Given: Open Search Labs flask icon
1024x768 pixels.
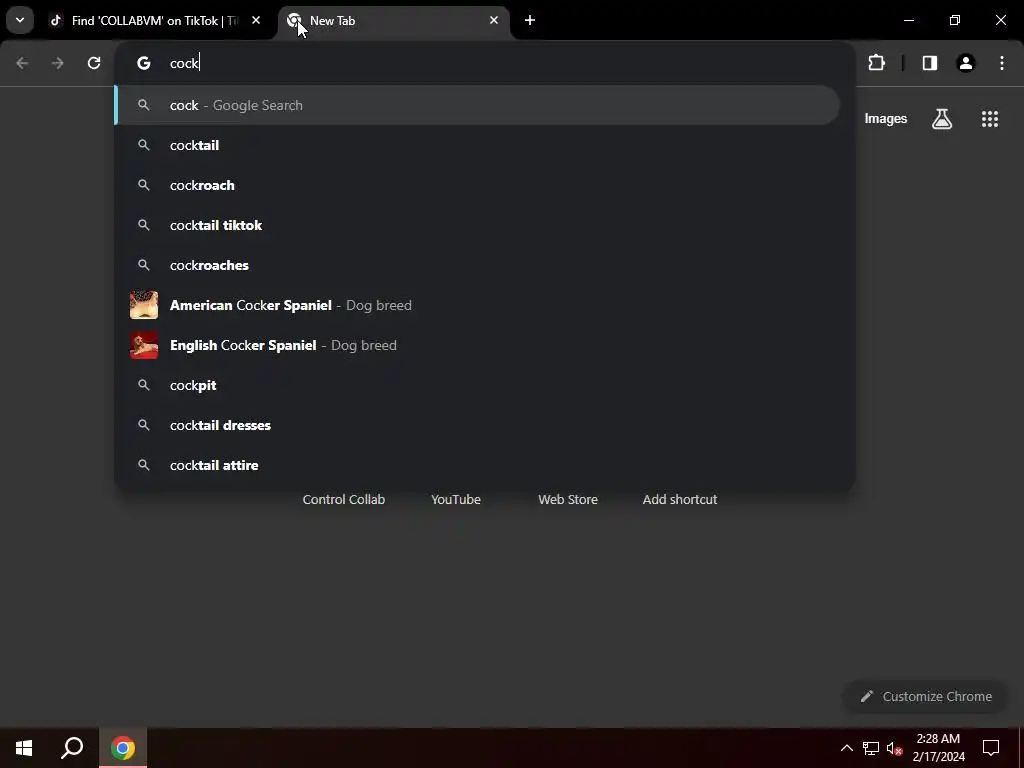Looking at the screenshot, I should [x=942, y=118].
